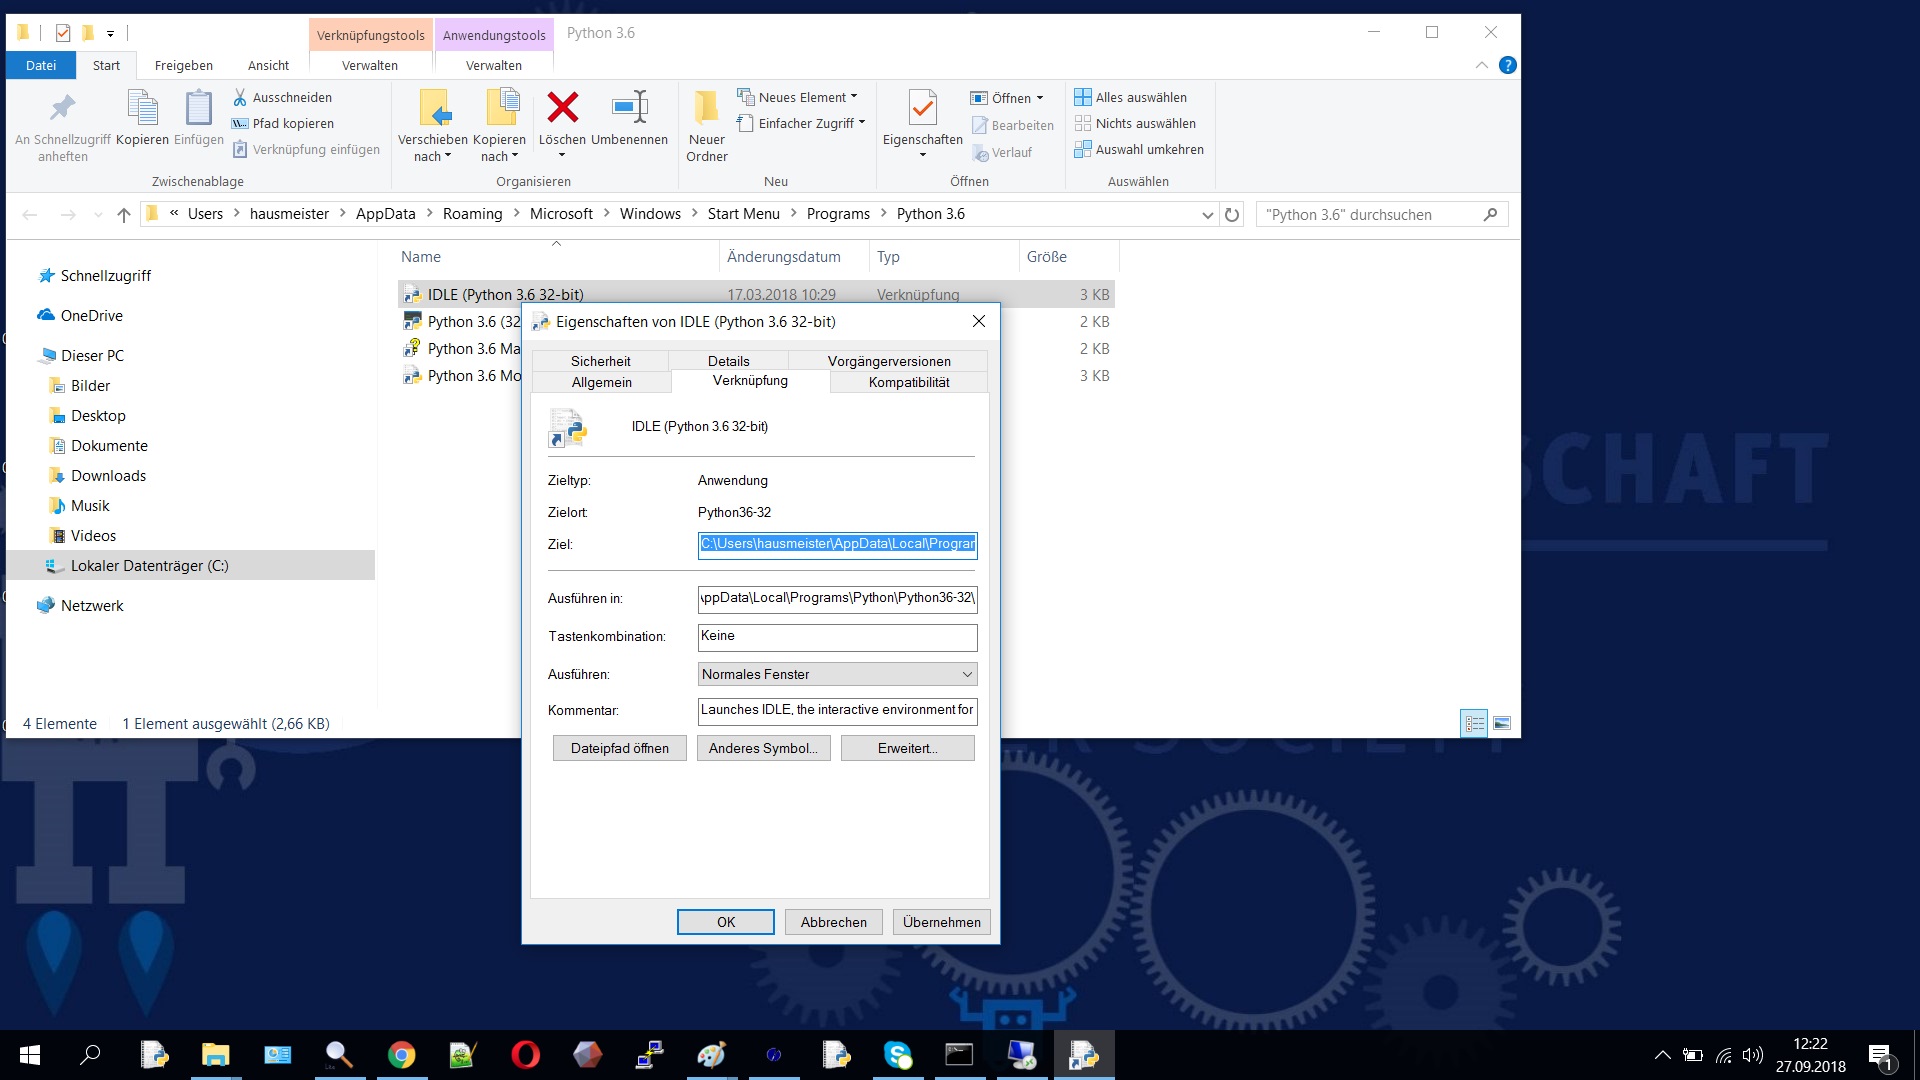Click the taskbar search magnifier icon

(x=91, y=1055)
